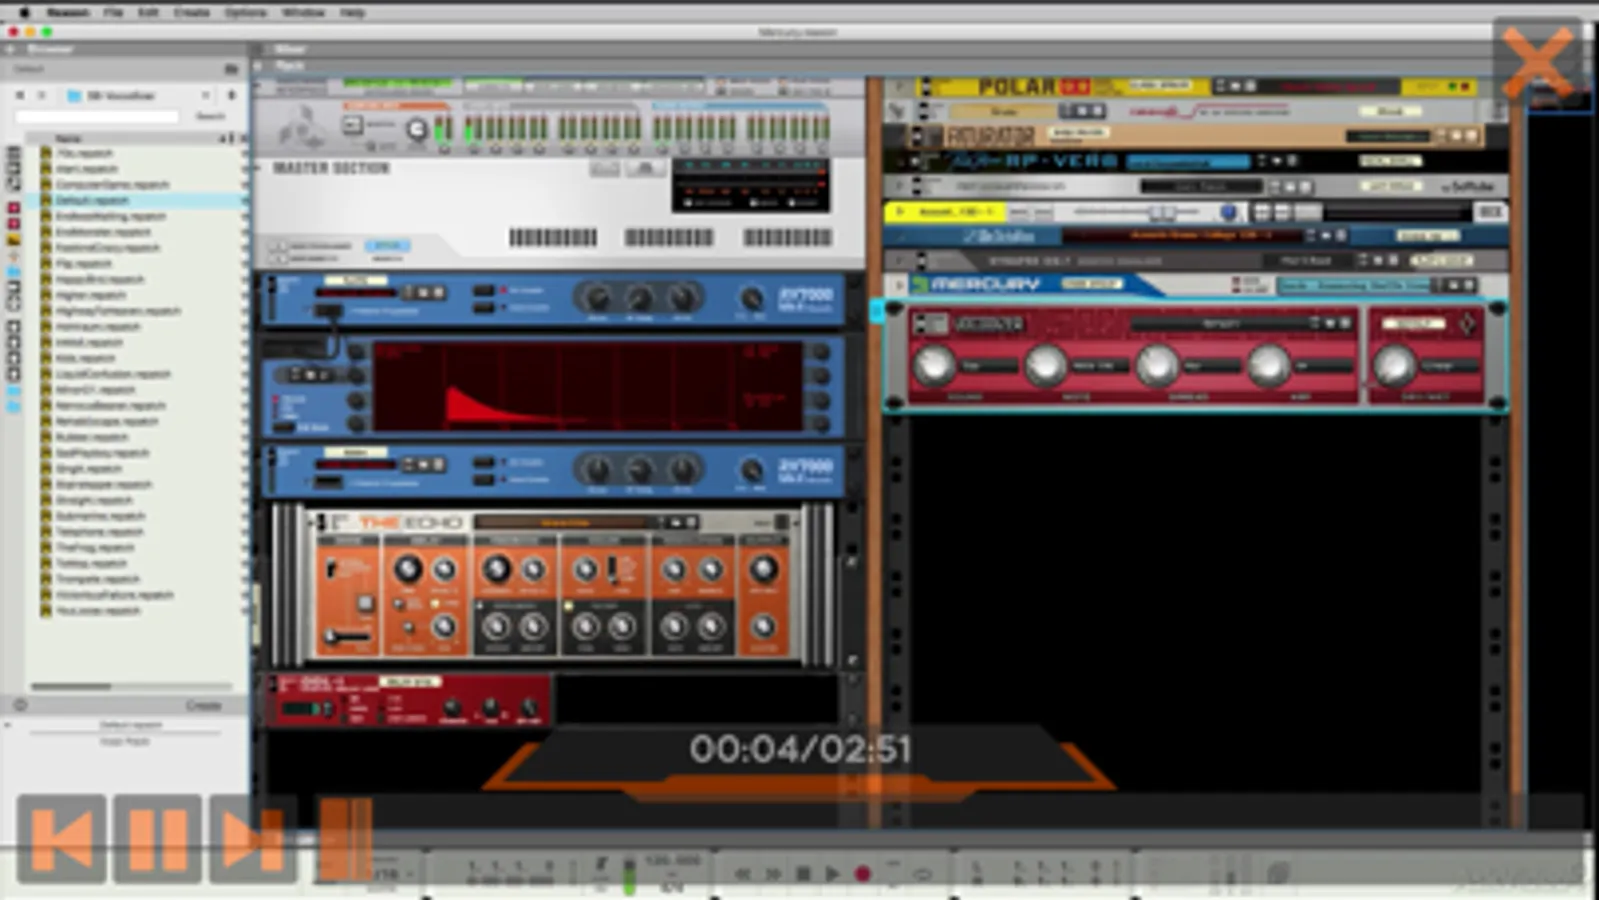This screenshot has width=1599, height=900.
Task: Click the blue round knob on yellow device
Action: coord(1229,212)
